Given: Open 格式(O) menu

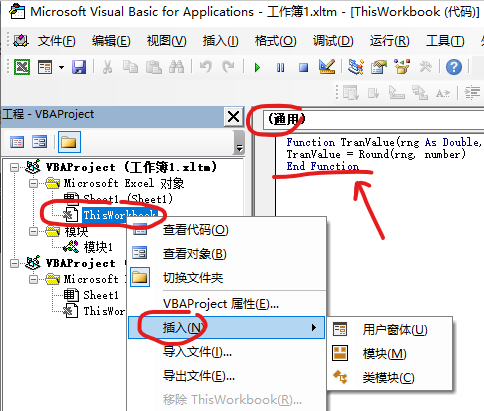Looking at the screenshot, I should (x=275, y=41).
